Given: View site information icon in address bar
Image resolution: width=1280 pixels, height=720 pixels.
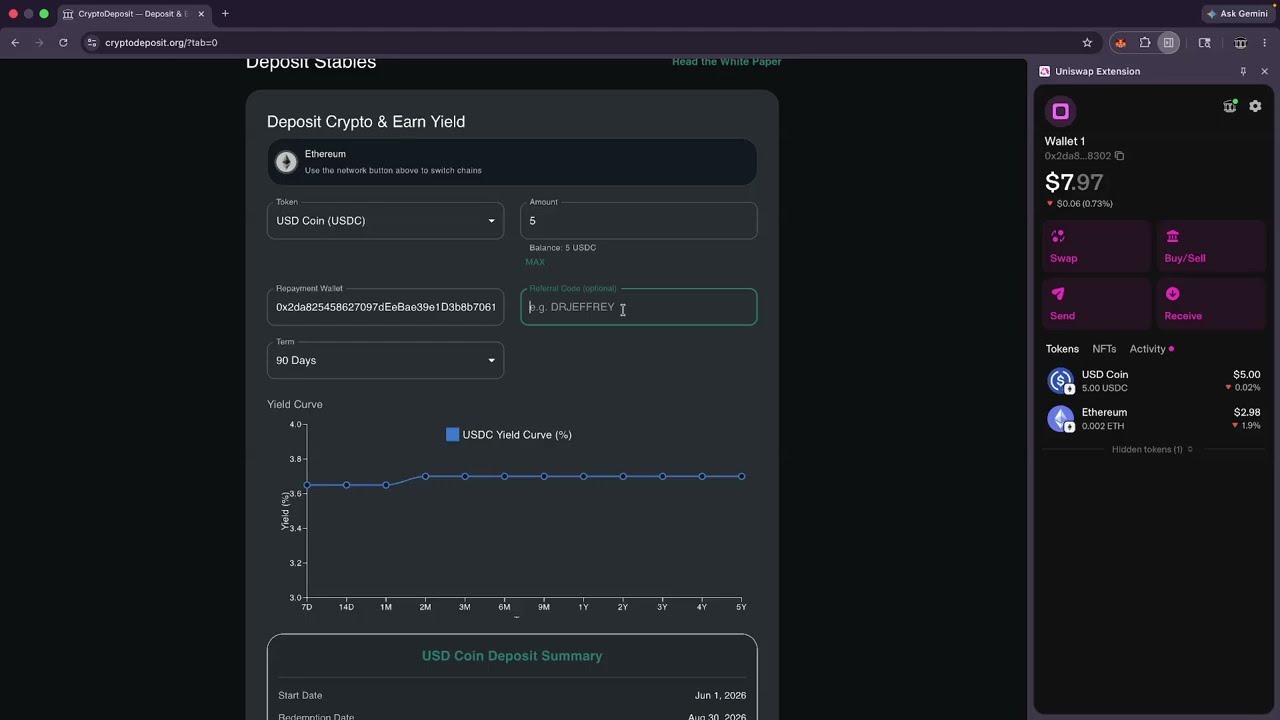Looking at the screenshot, I should coord(91,43).
